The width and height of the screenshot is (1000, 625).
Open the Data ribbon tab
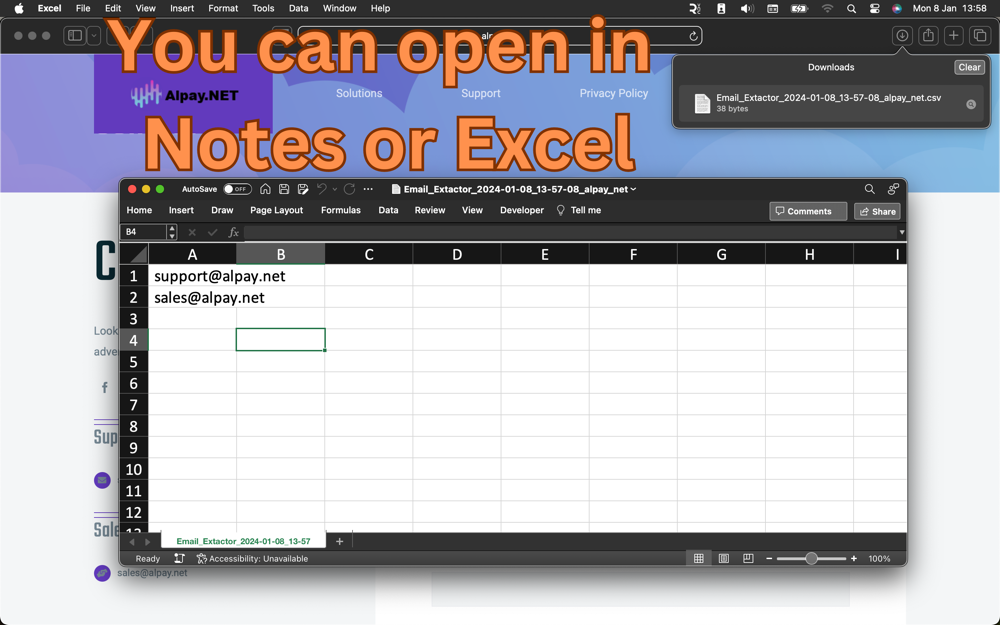[x=388, y=210]
